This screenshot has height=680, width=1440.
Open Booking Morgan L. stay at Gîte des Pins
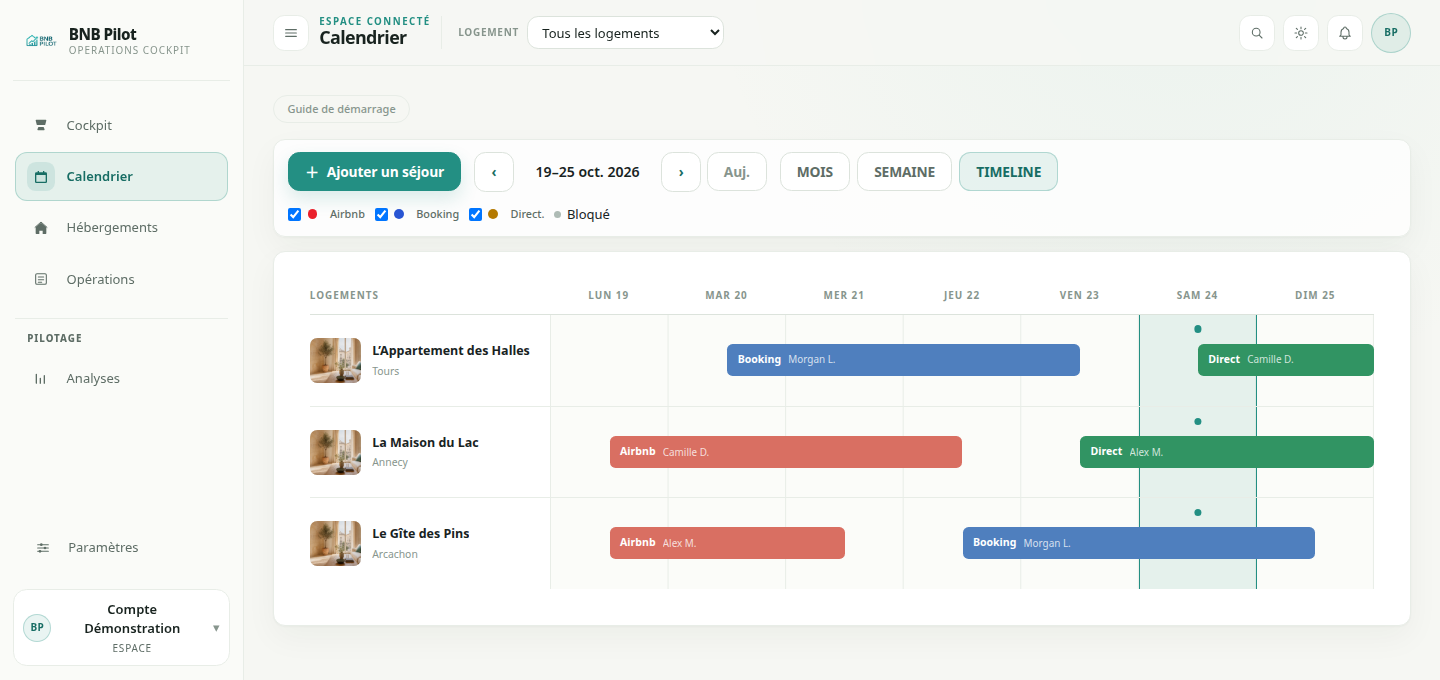[x=1139, y=543]
